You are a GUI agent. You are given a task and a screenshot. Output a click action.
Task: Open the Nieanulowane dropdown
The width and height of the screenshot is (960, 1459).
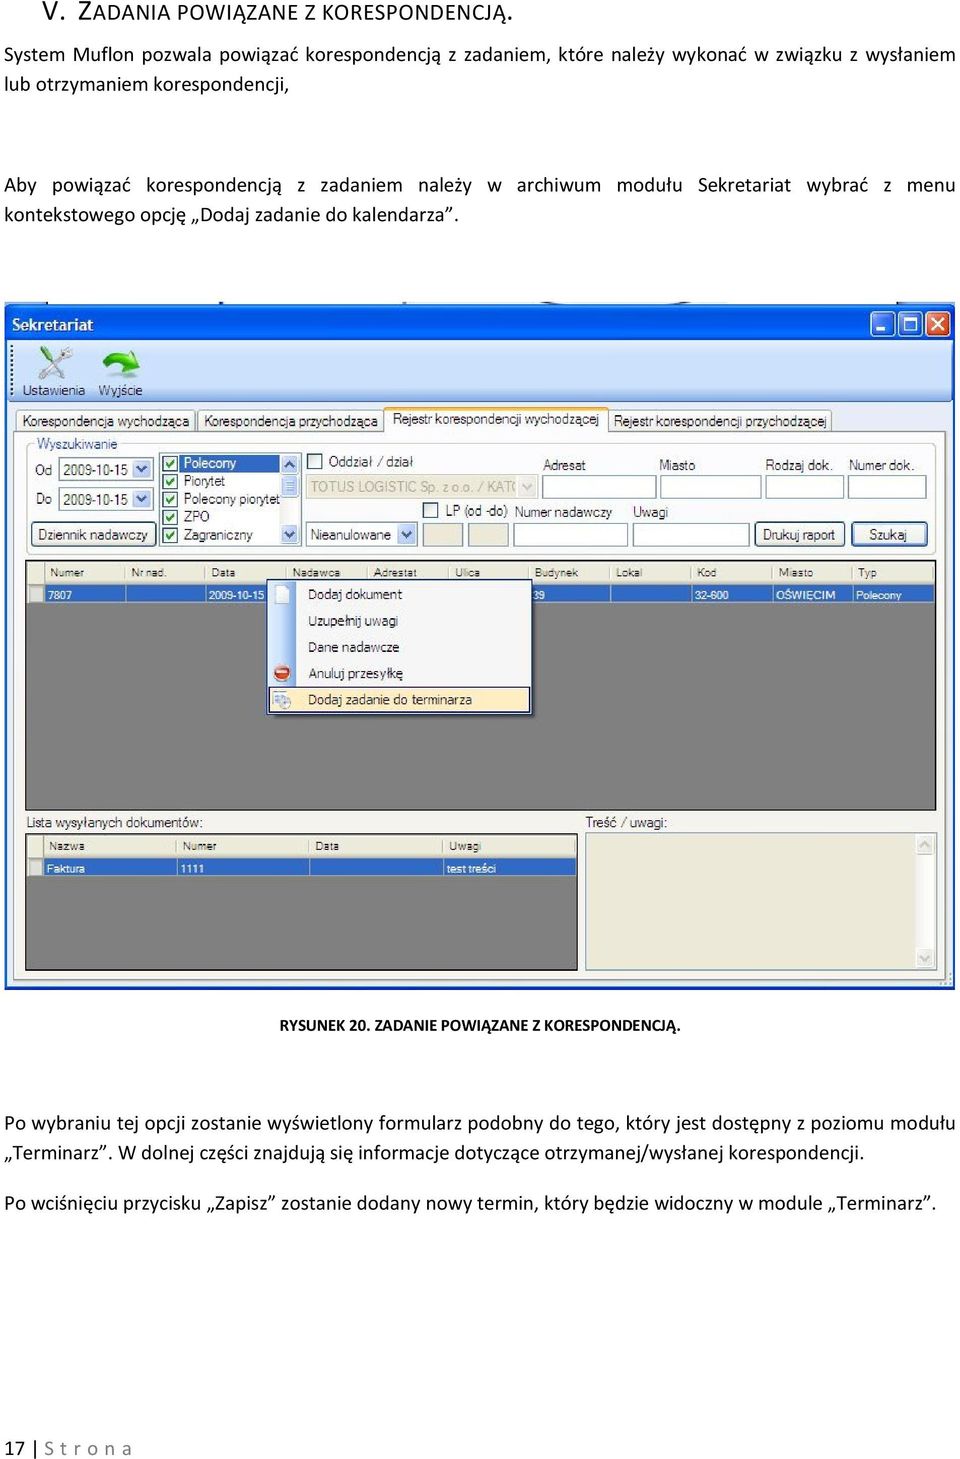pos(406,534)
